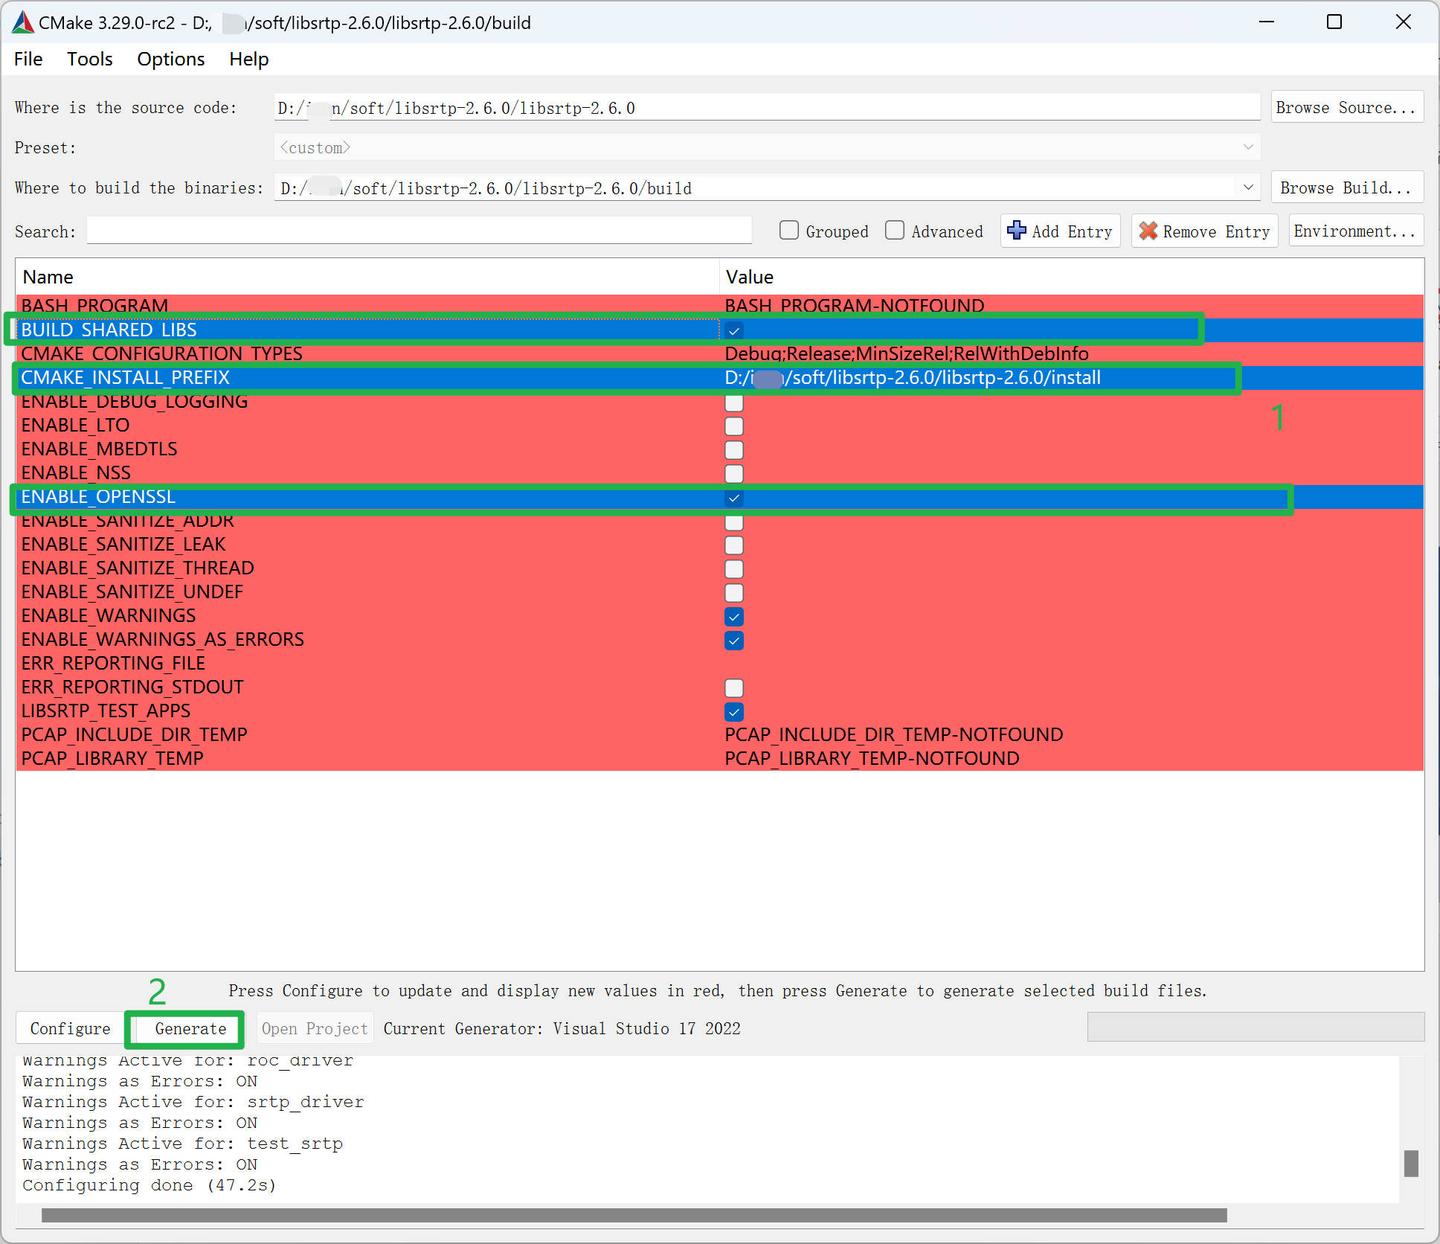Viewport: 1440px width, 1244px height.
Task: Open the Options menu
Action: 171,59
